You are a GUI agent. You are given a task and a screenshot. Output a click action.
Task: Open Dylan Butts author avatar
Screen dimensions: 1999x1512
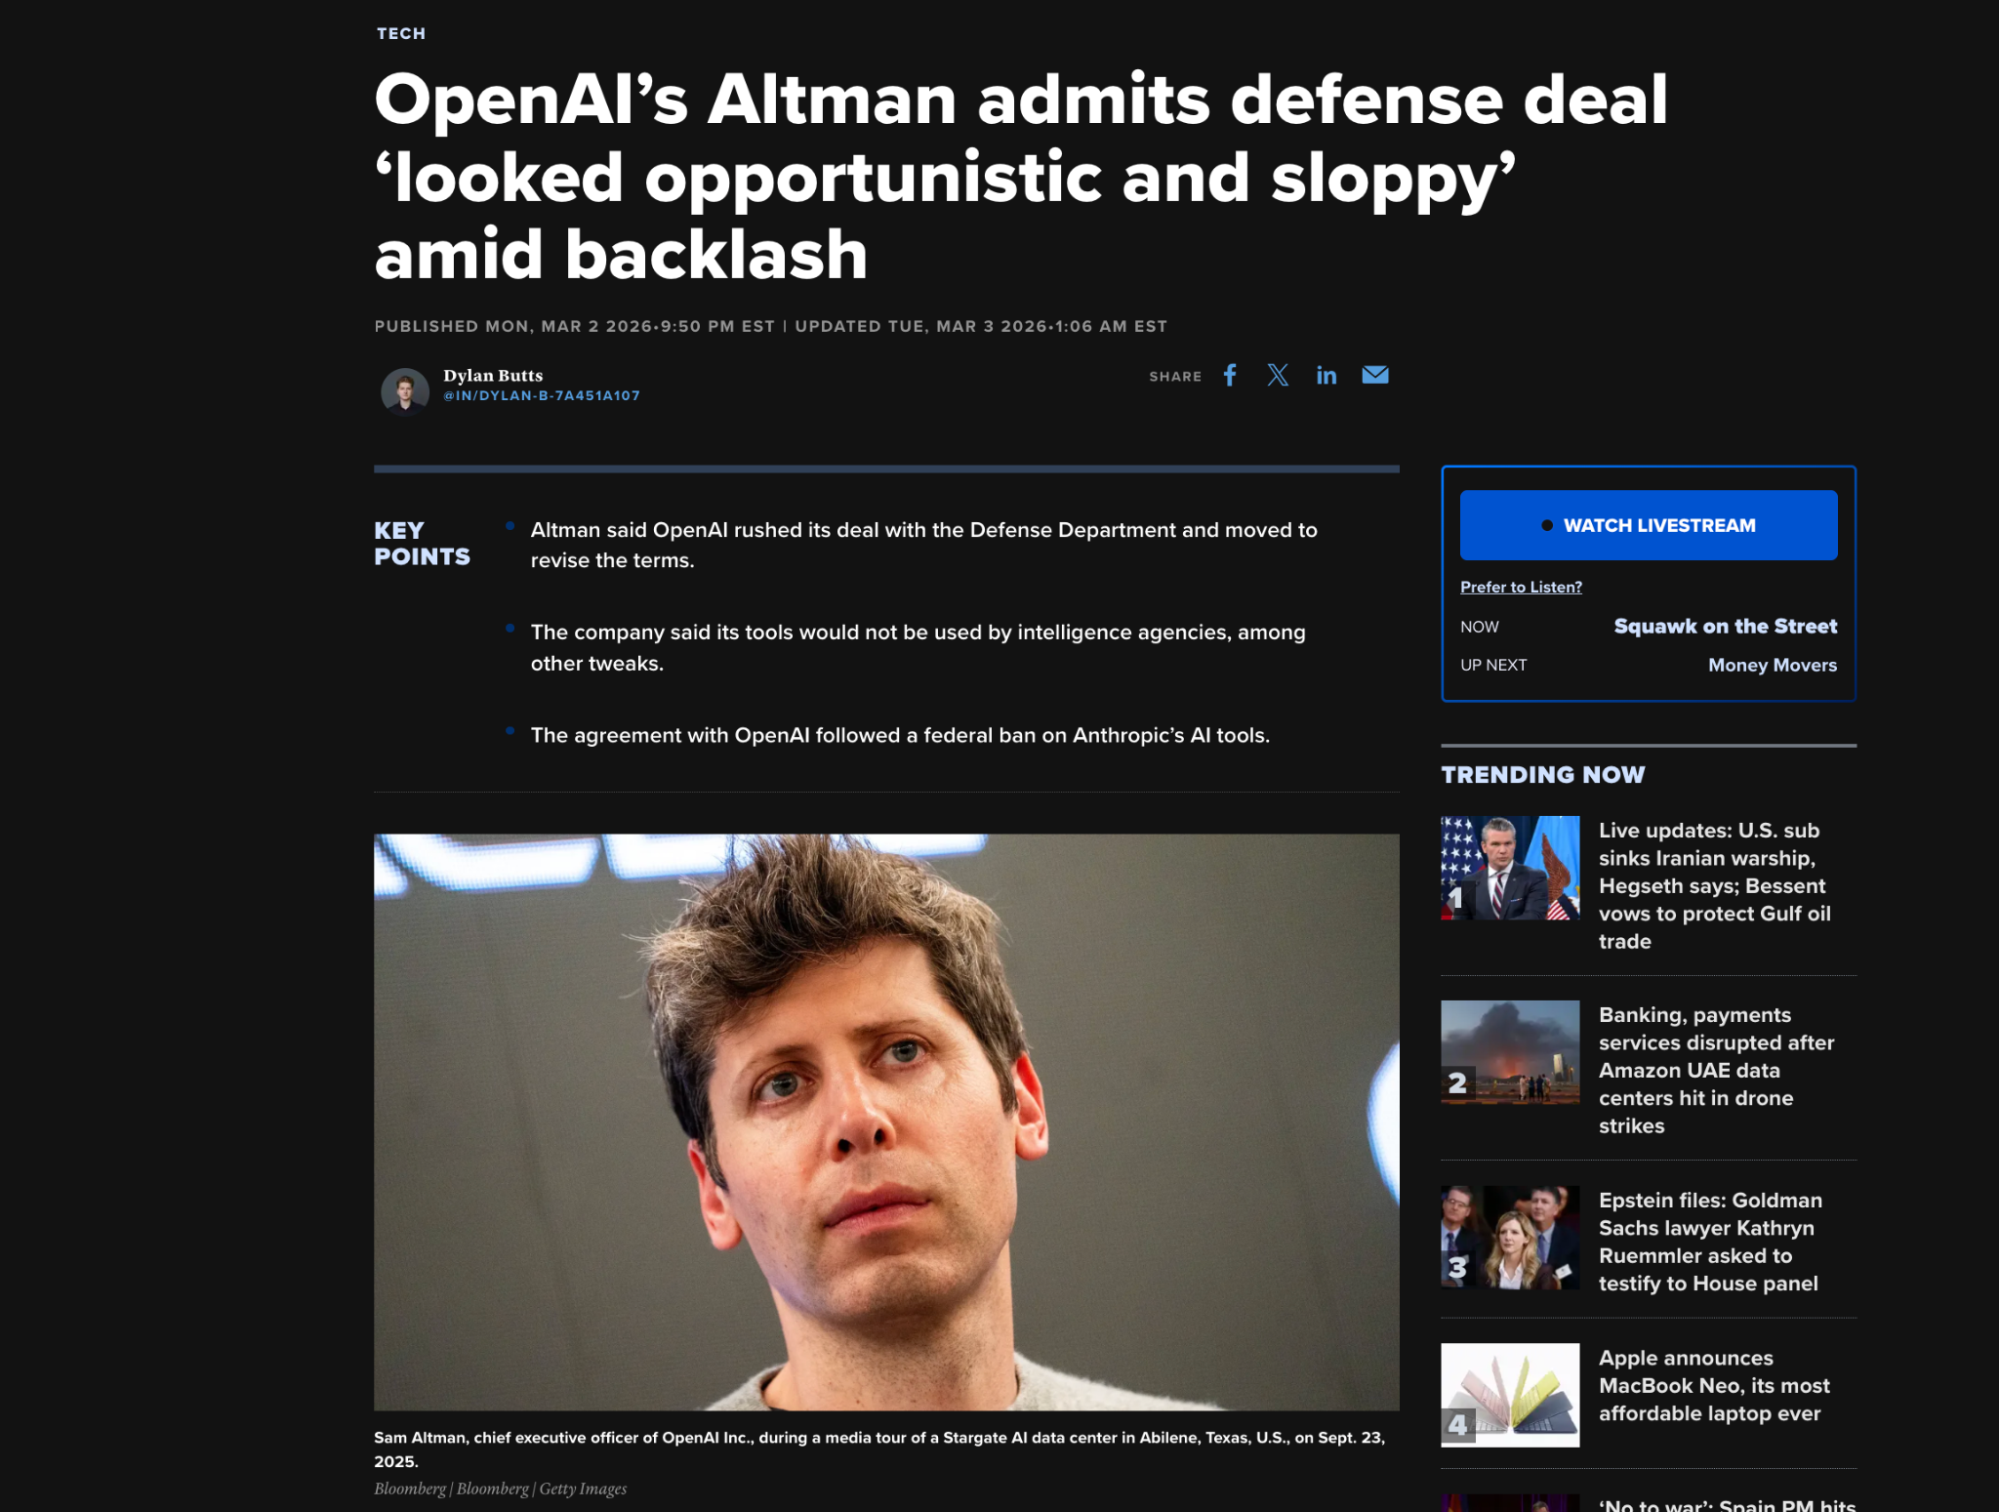click(405, 389)
